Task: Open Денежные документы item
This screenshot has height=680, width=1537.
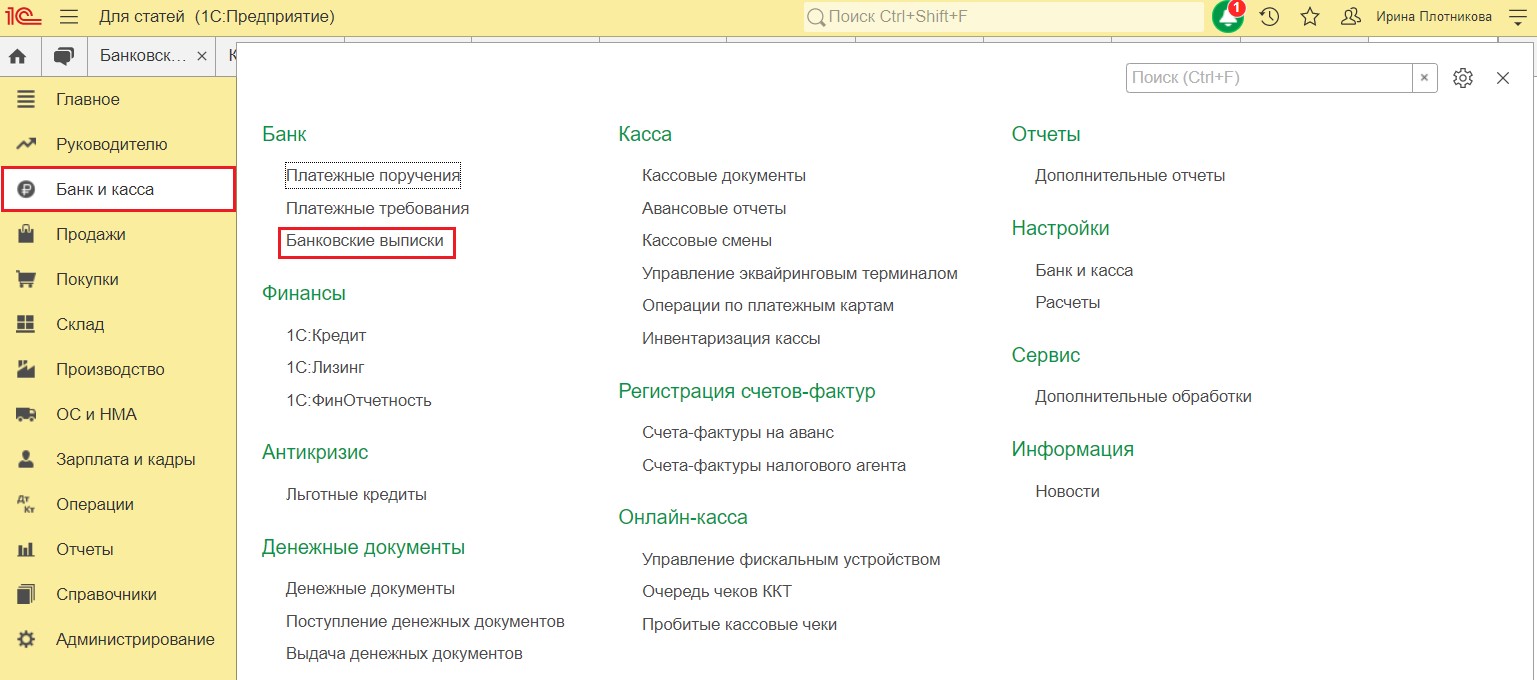Action: [x=370, y=588]
